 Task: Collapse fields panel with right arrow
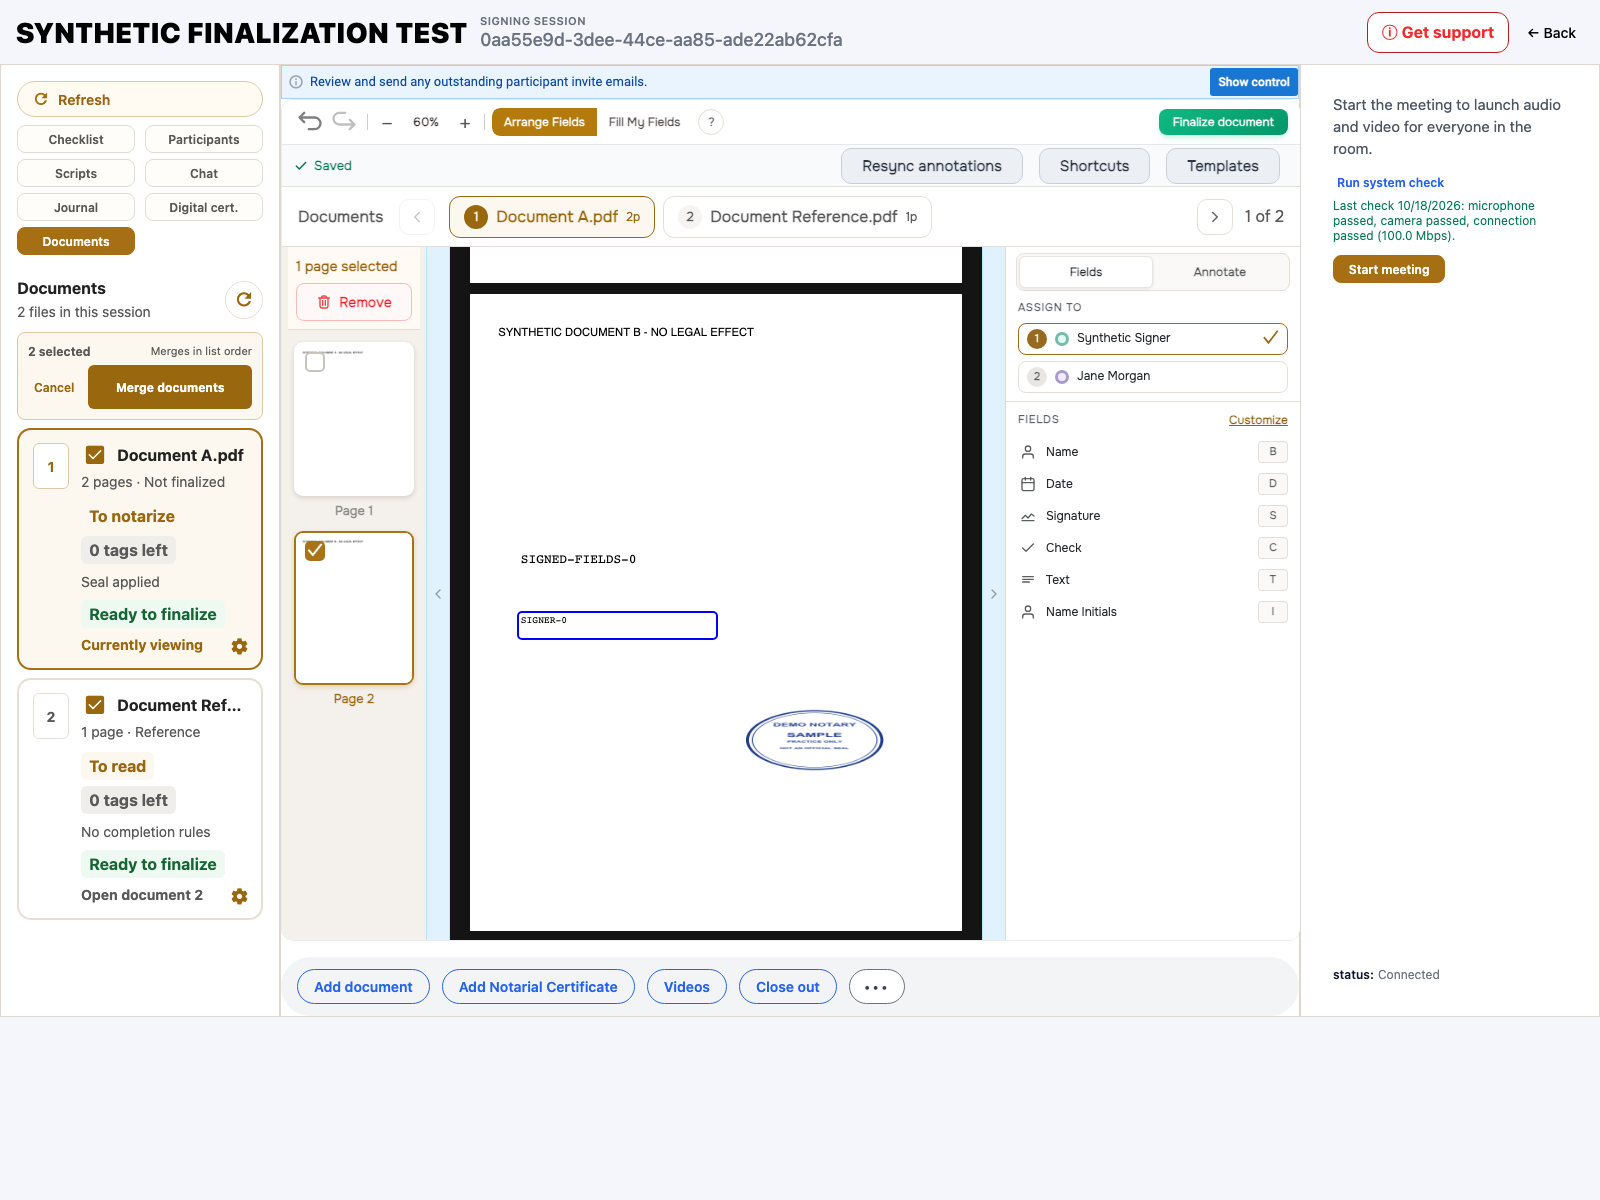[x=993, y=594]
